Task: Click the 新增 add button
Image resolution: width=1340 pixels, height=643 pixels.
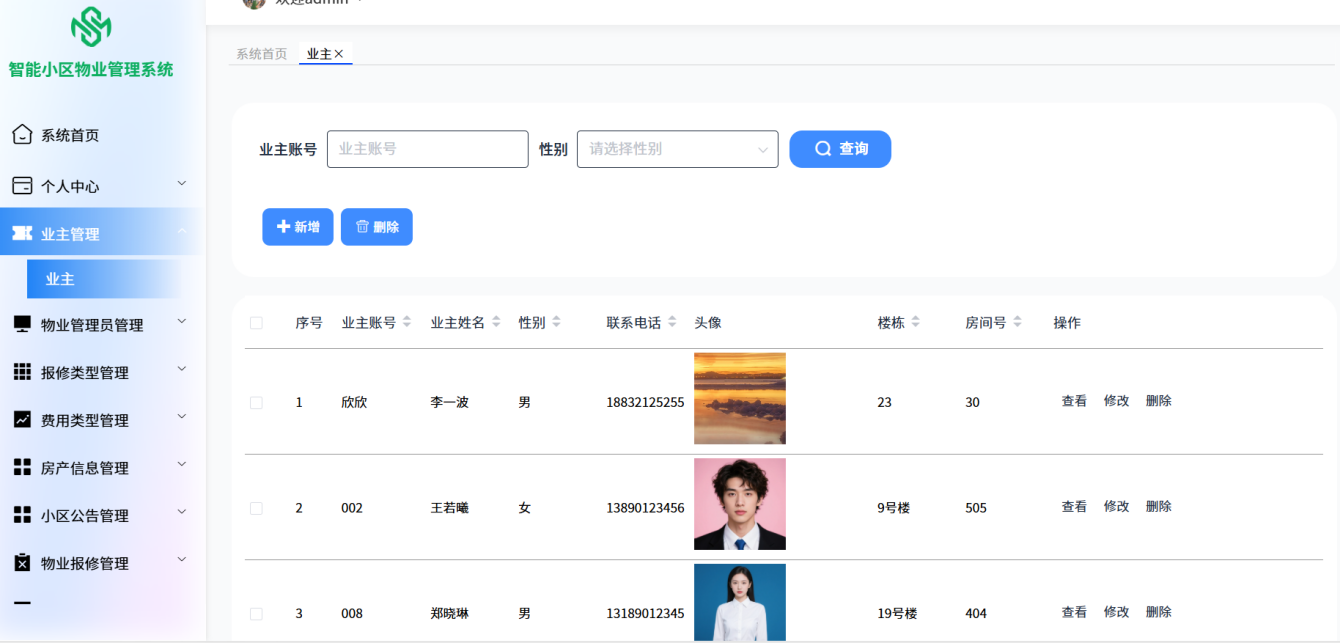Action: pos(298,227)
